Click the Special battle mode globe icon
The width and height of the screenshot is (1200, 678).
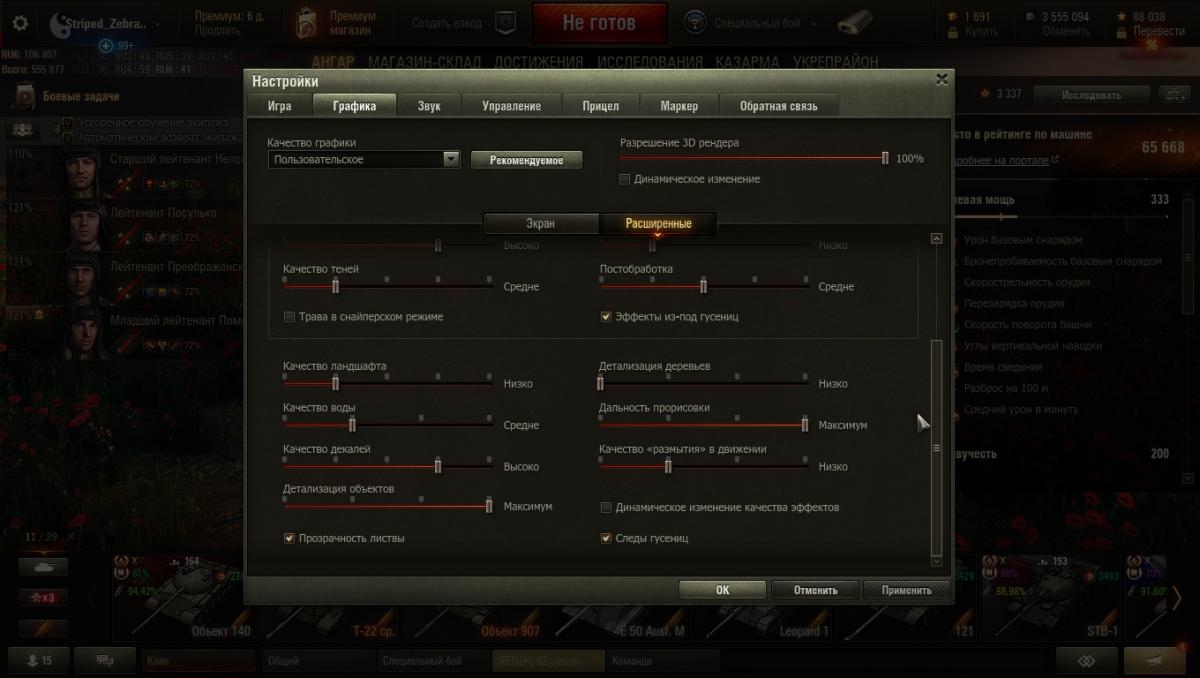pyautogui.click(x=695, y=23)
